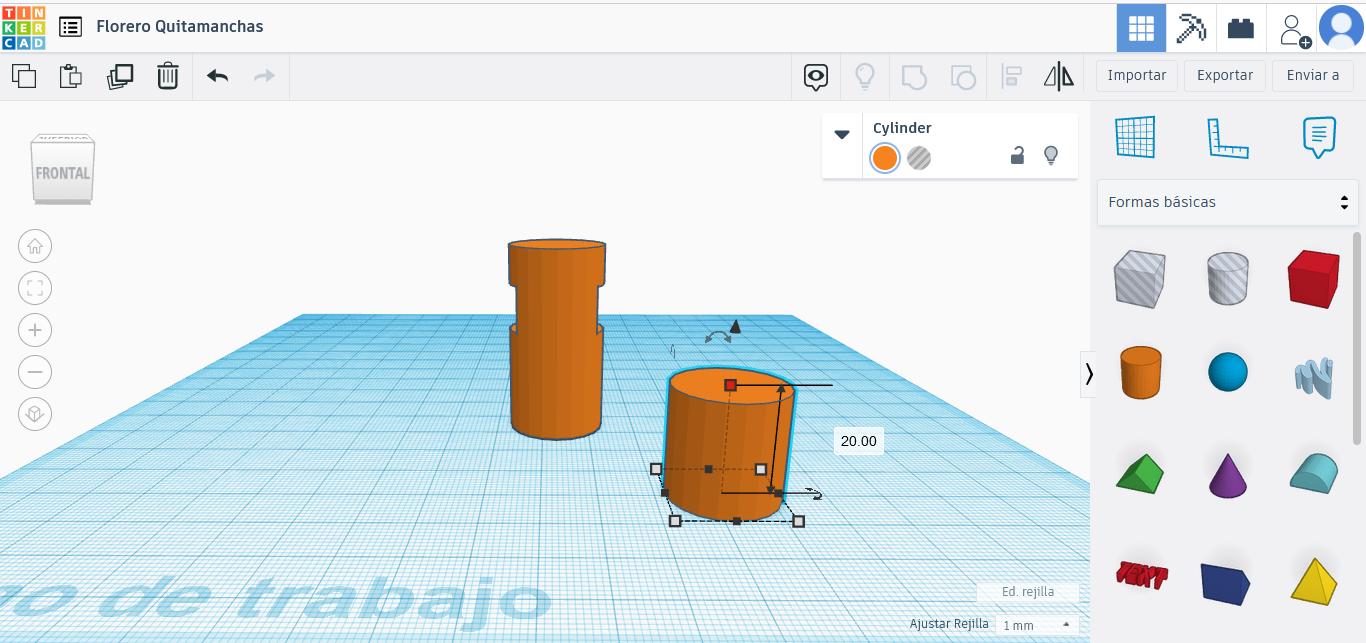Viewport: 1366px width, 643px height.
Task: Redo the action
Action: [x=264, y=76]
